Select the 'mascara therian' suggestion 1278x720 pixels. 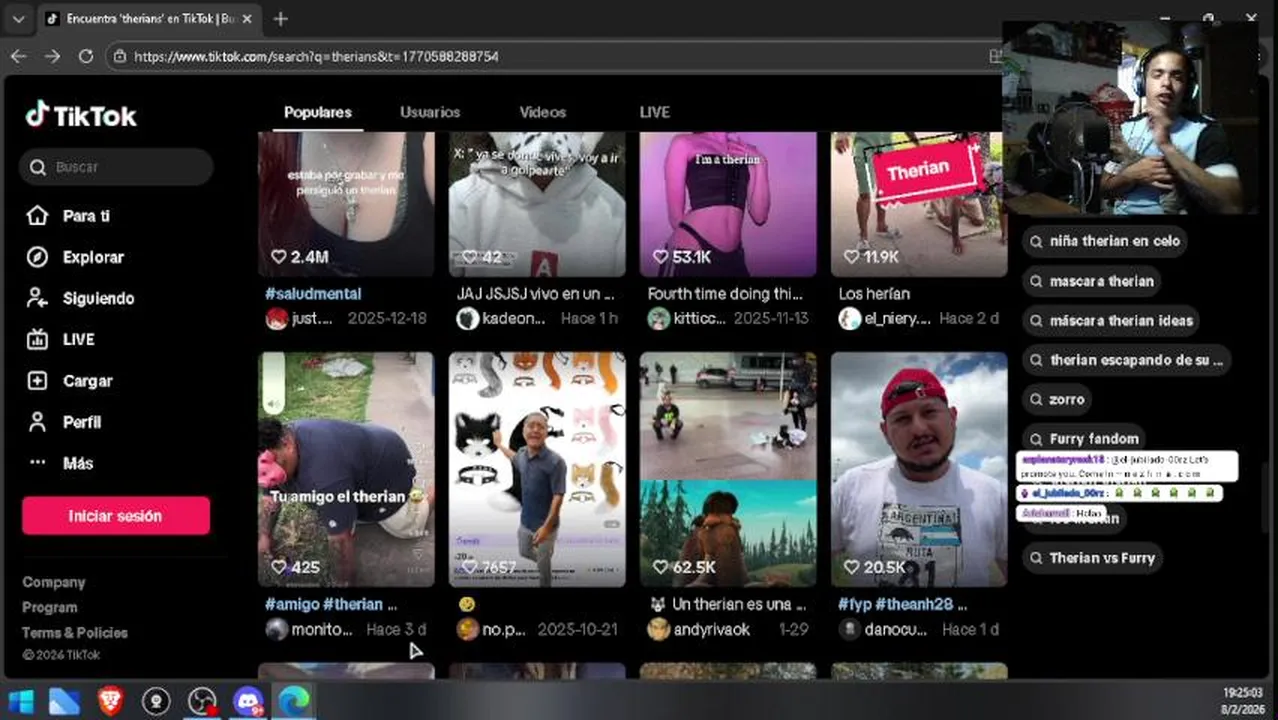point(1091,281)
